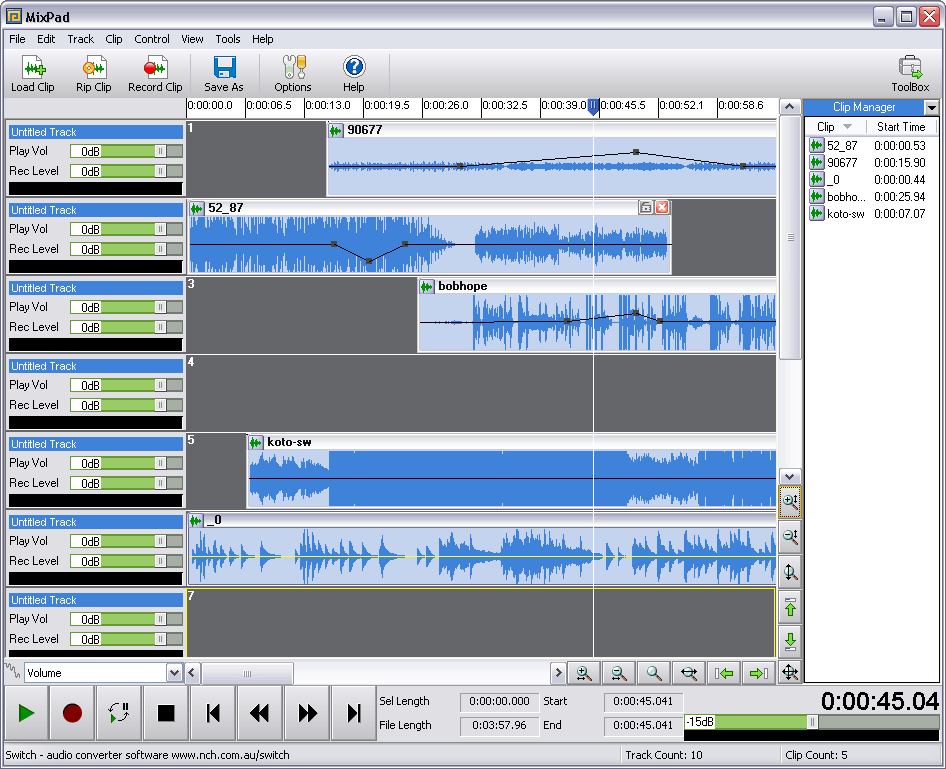Screen dimensions: 946x769
Task: Select the Rip Clip tool
Action: (x=93, y=72)
